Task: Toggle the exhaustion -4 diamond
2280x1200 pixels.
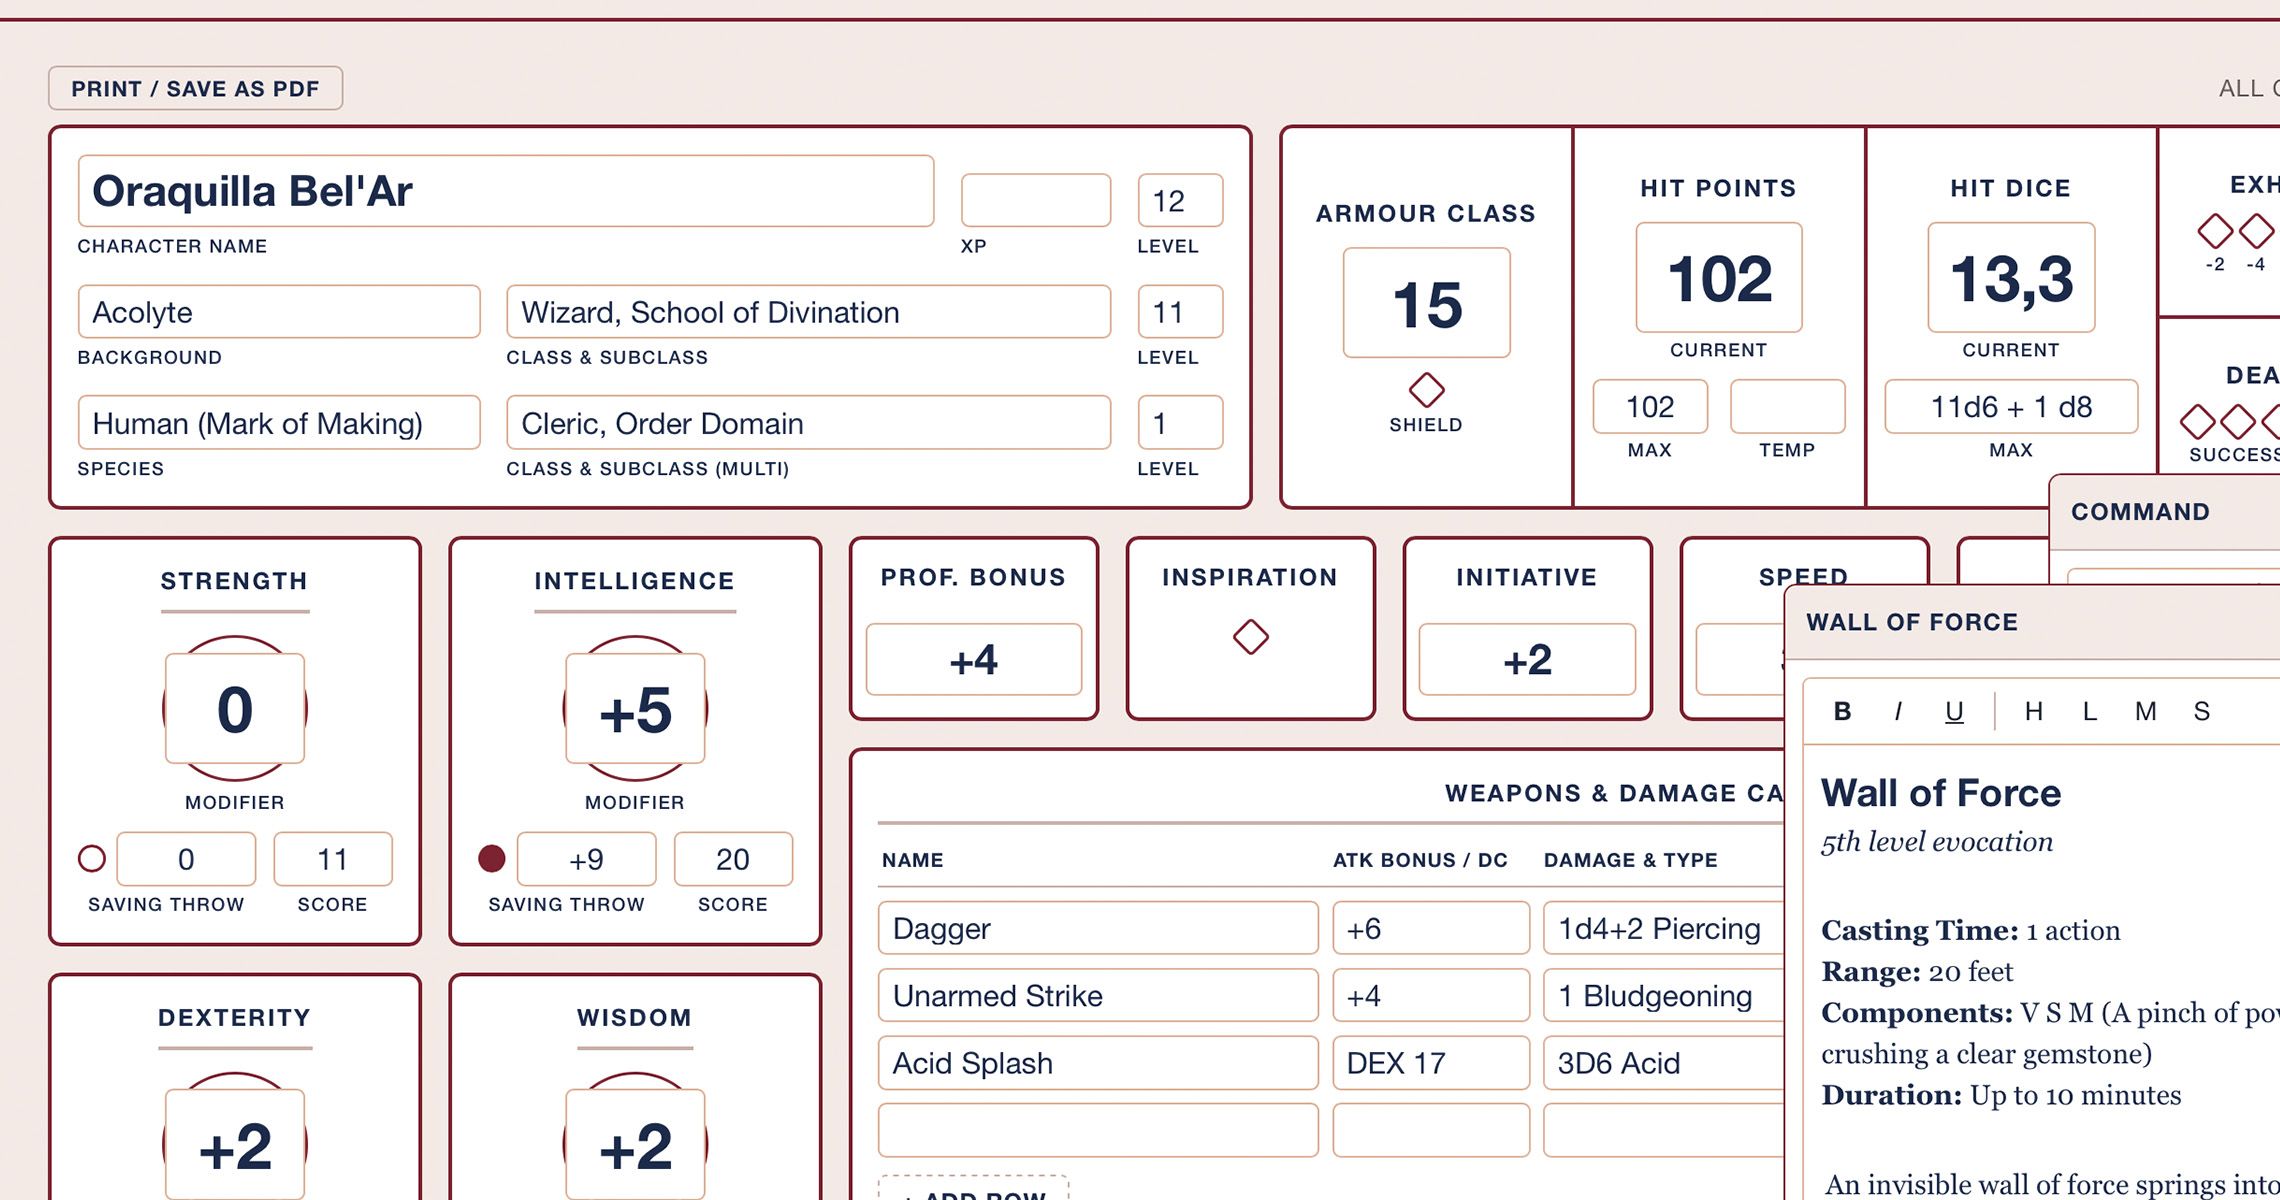Action: (2256, 231)
